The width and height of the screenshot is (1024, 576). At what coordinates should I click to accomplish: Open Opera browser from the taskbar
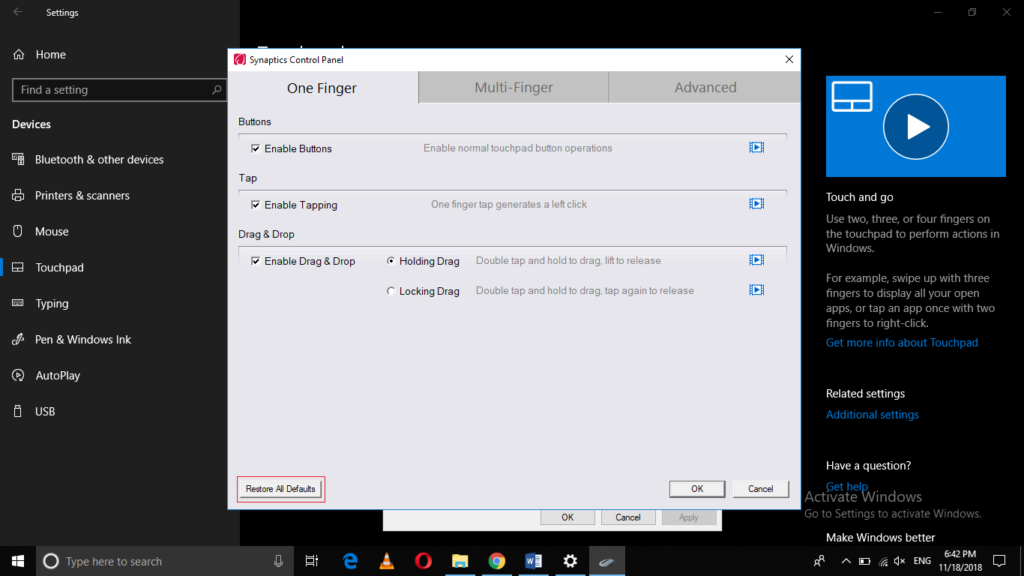tap(423, 561)
